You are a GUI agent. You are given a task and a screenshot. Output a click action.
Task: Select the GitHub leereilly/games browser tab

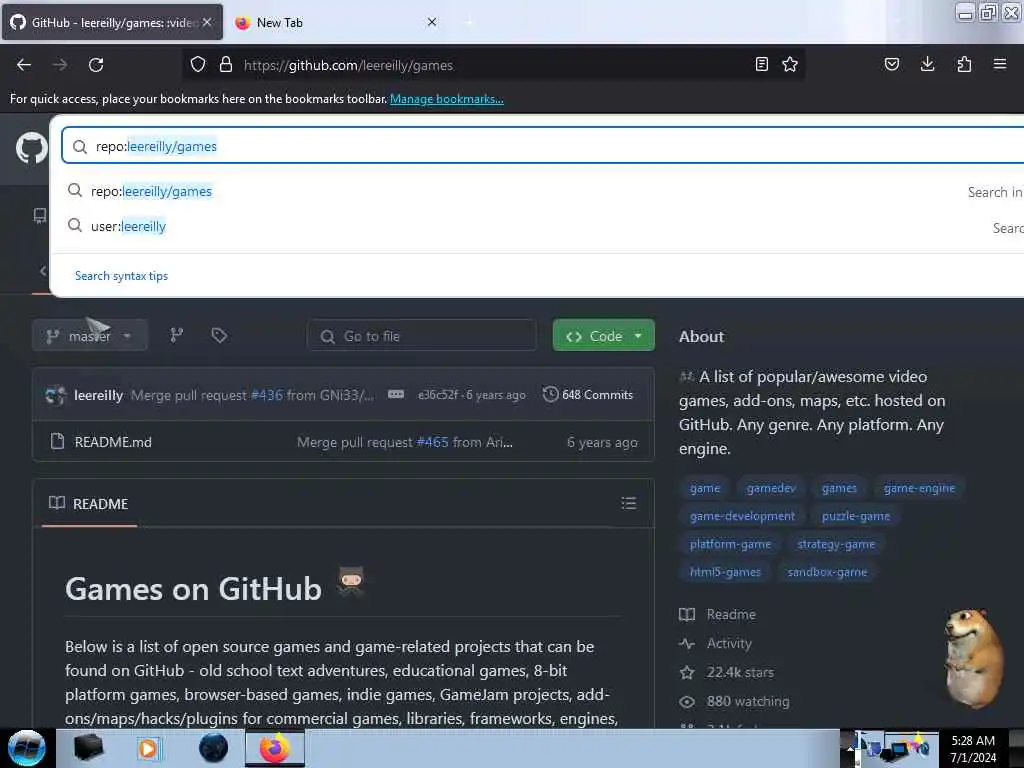[x=112, y=22]
